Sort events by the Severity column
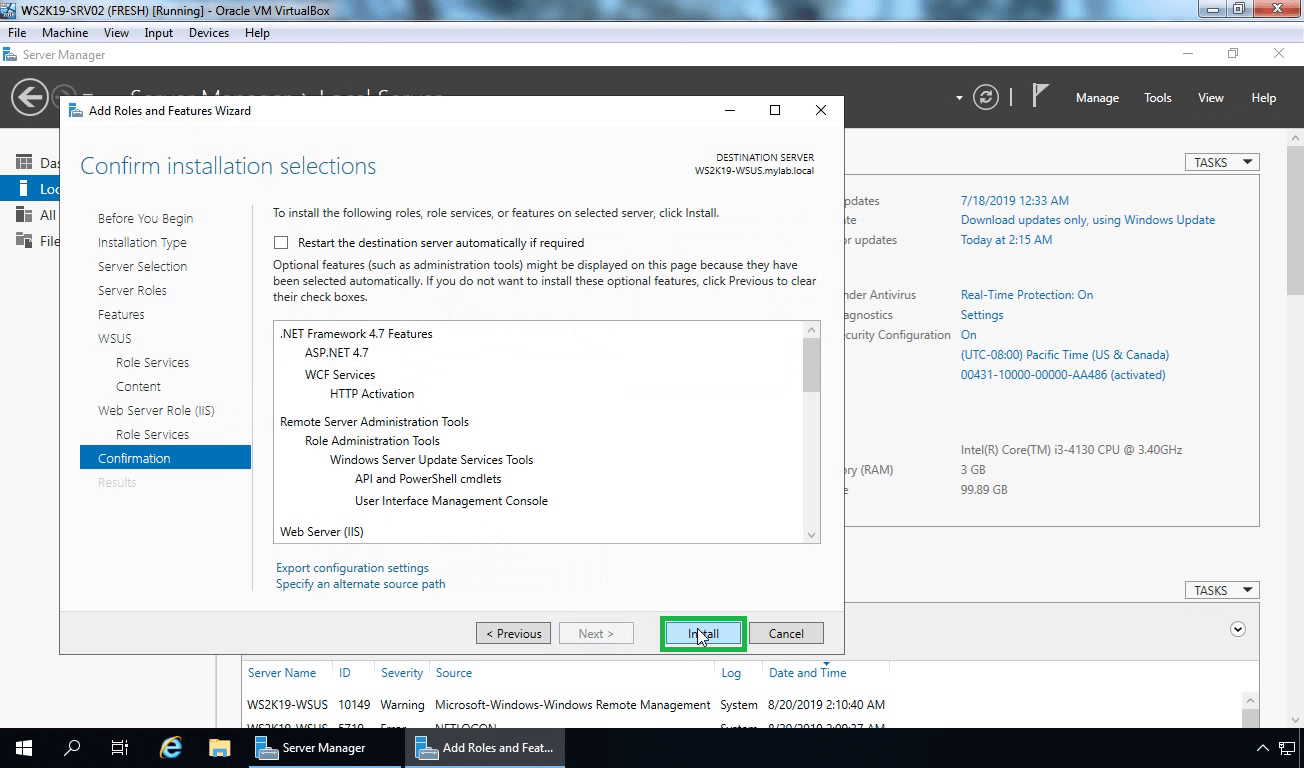The image size is (1304, 768). pyautogui.click(x=402, y=673)
